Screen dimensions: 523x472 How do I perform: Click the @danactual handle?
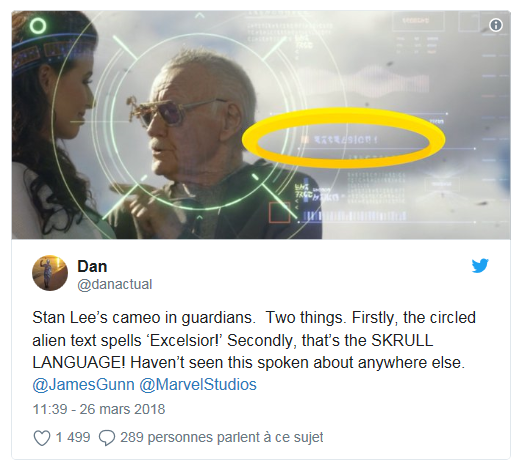pos(115,285)
